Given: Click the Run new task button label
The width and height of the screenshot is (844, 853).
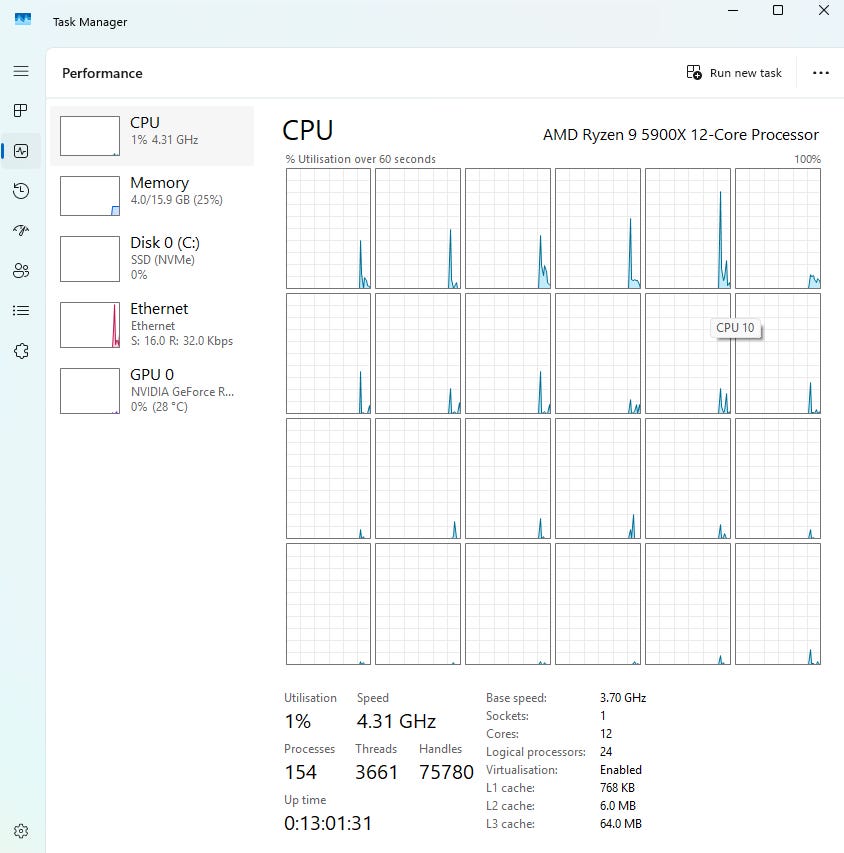Looking at the screenshot, I should click(746, 73).
